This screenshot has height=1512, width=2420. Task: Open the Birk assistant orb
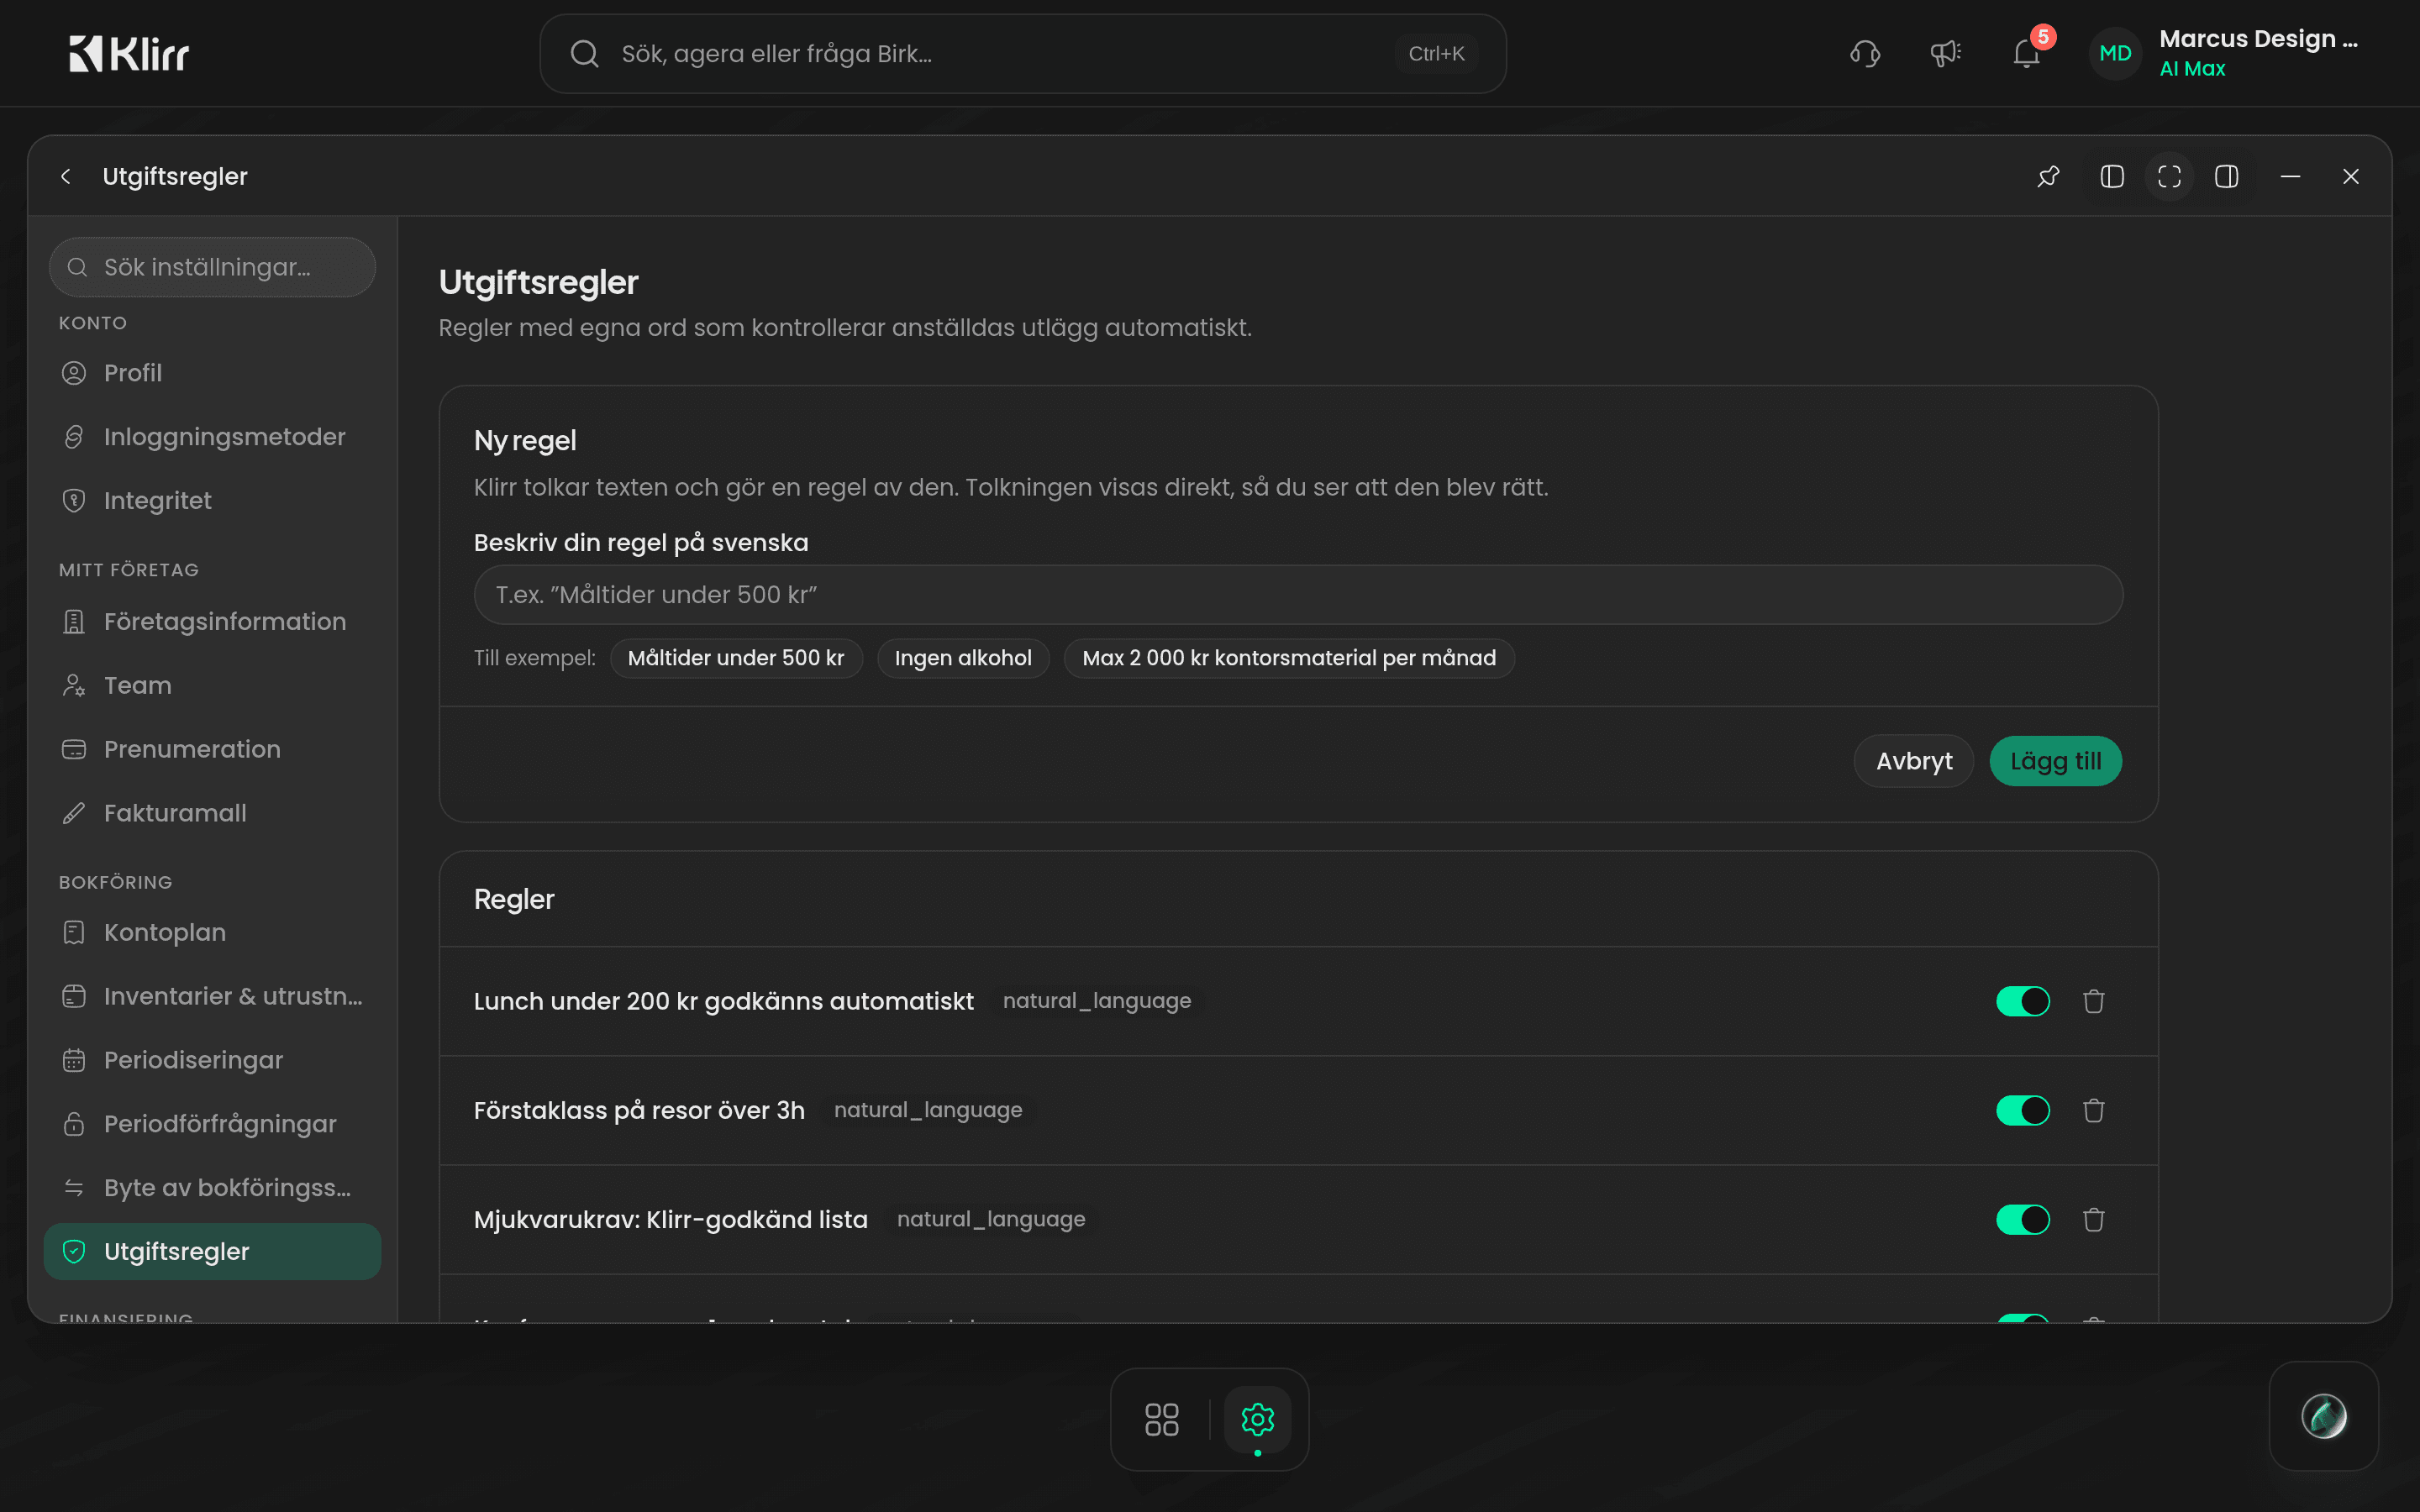pyautogui.click(x=2323, y=1416)
